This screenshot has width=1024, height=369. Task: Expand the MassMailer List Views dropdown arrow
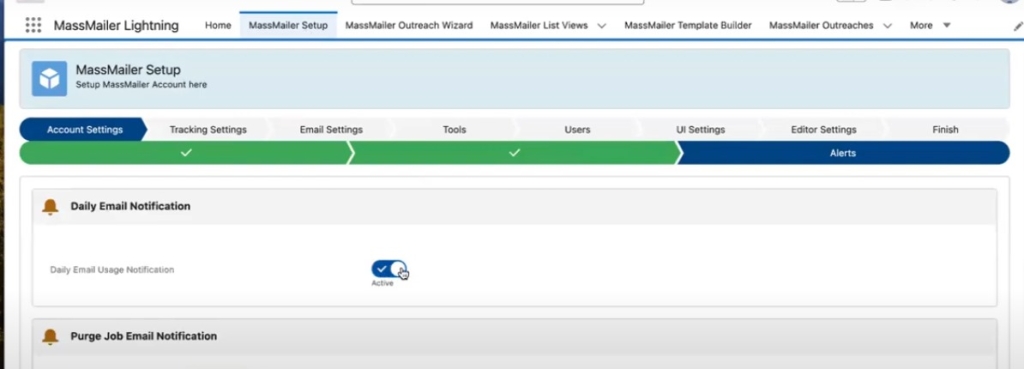(x=601, y=26)
